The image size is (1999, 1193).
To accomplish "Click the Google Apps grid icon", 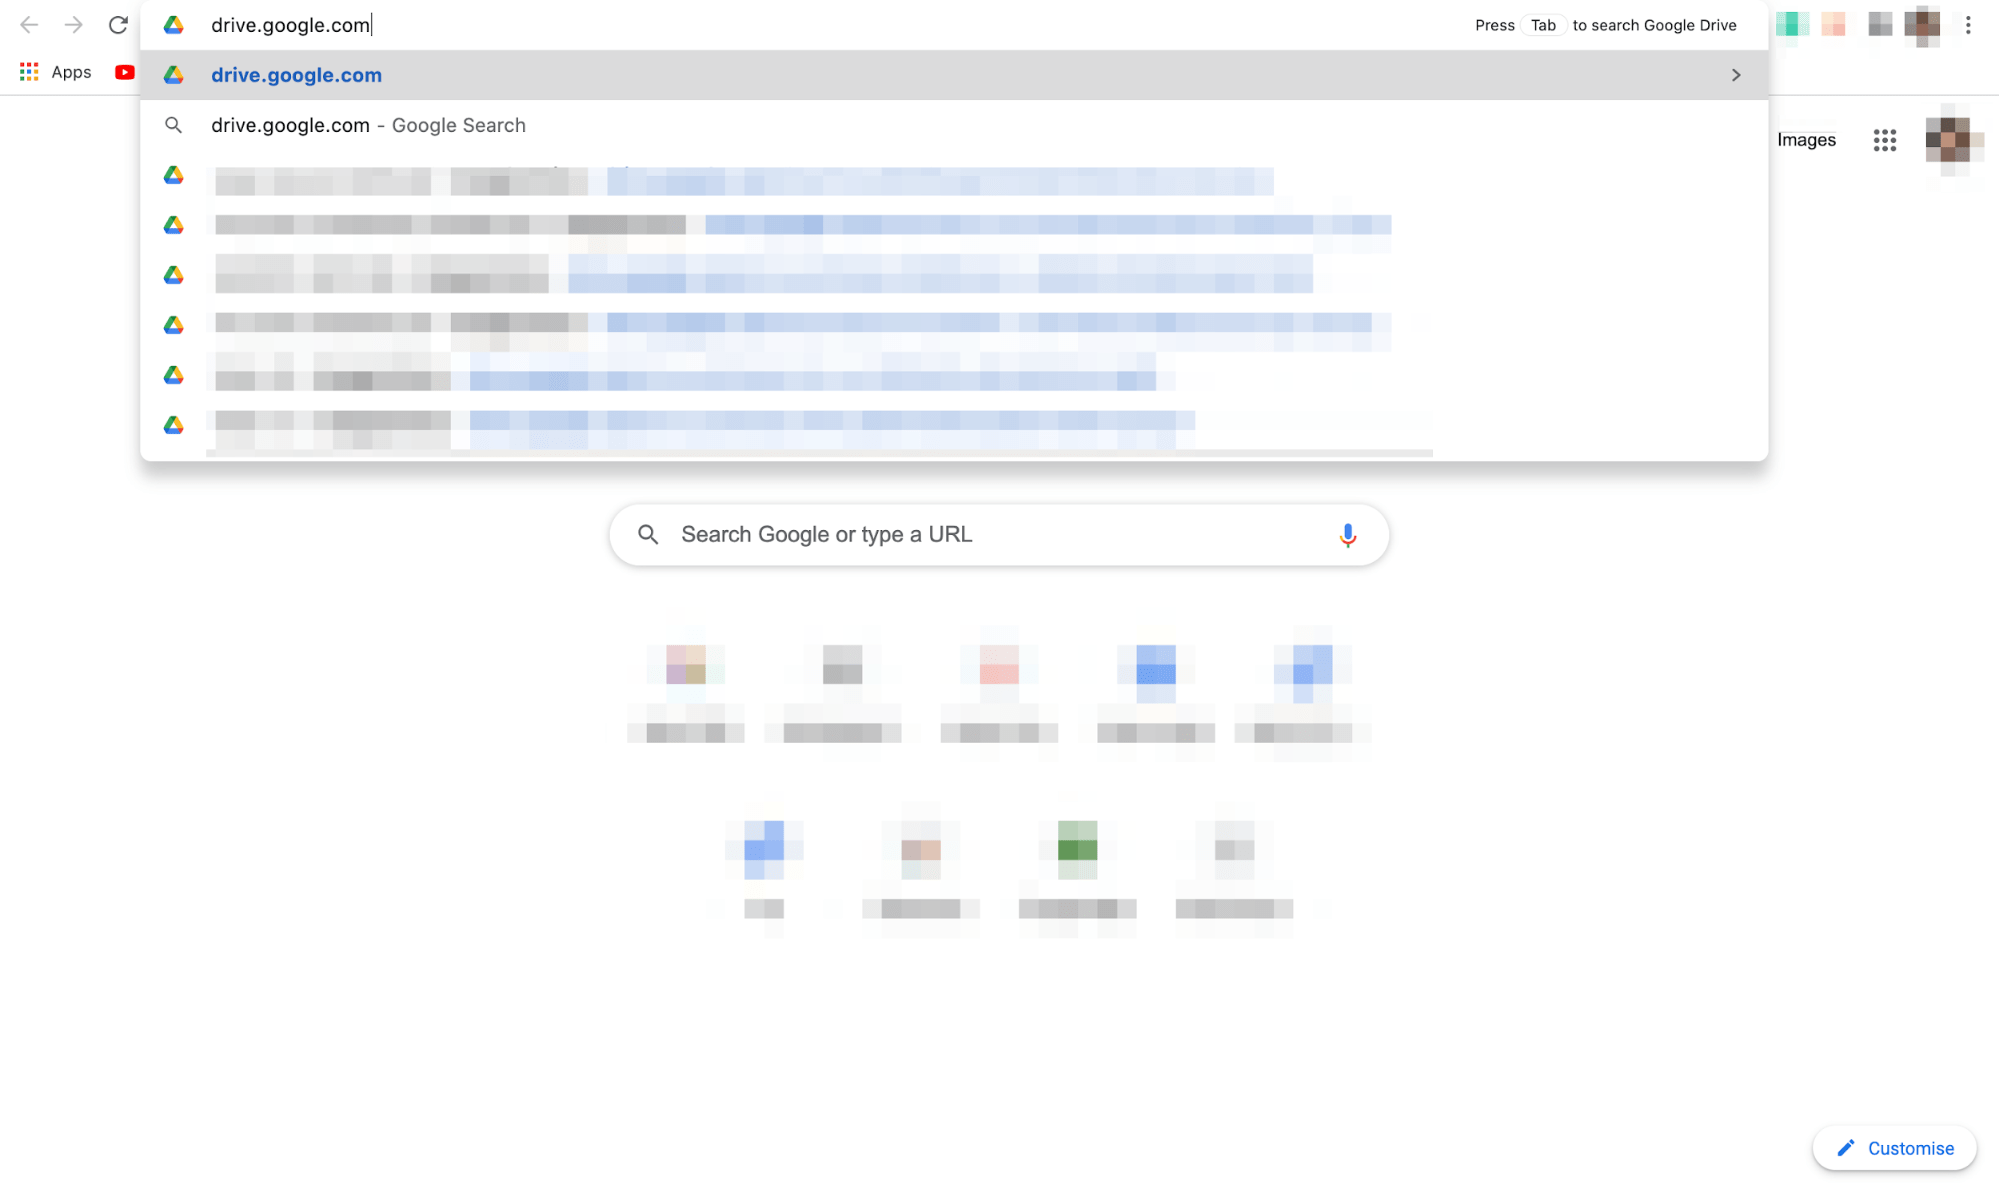I will [1884, 139].
